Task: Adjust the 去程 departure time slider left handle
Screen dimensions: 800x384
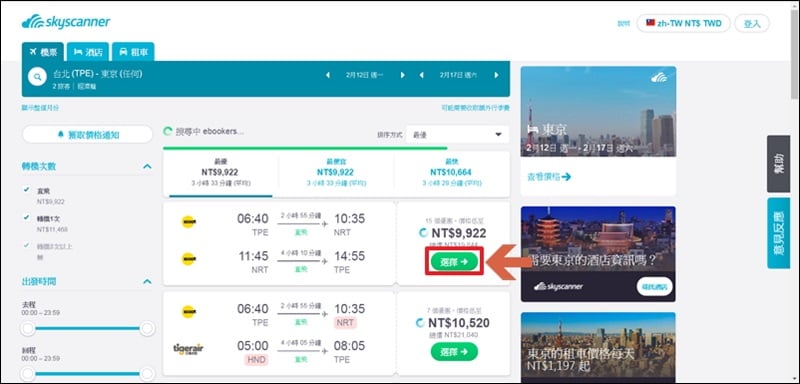Action: pos(29,328)
